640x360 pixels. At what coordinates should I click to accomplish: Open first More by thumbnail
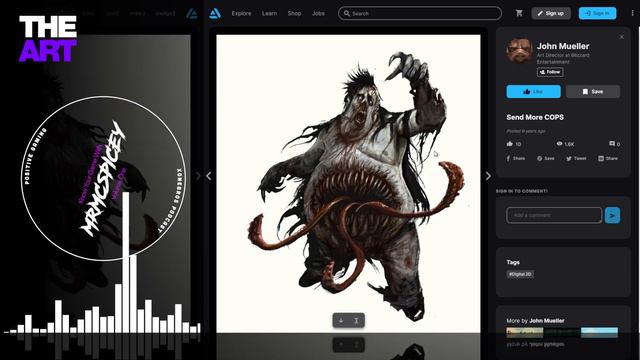click(x=524, y=332)
